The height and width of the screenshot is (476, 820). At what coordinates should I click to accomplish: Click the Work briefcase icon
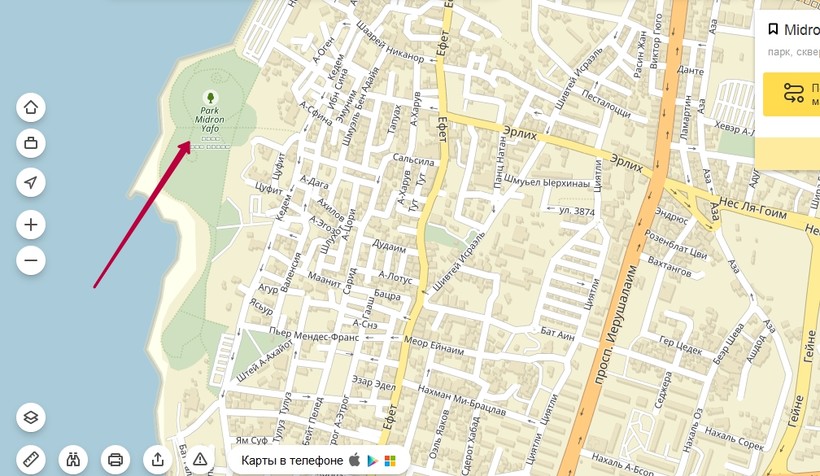pyautogui.click(x=31, y=143)
